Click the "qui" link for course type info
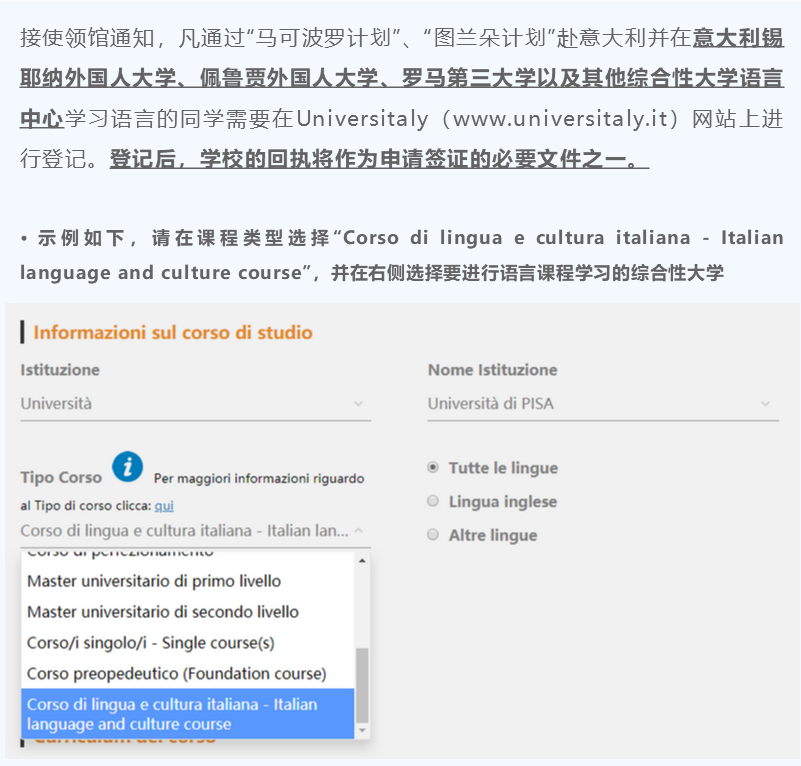 [163, 506]
